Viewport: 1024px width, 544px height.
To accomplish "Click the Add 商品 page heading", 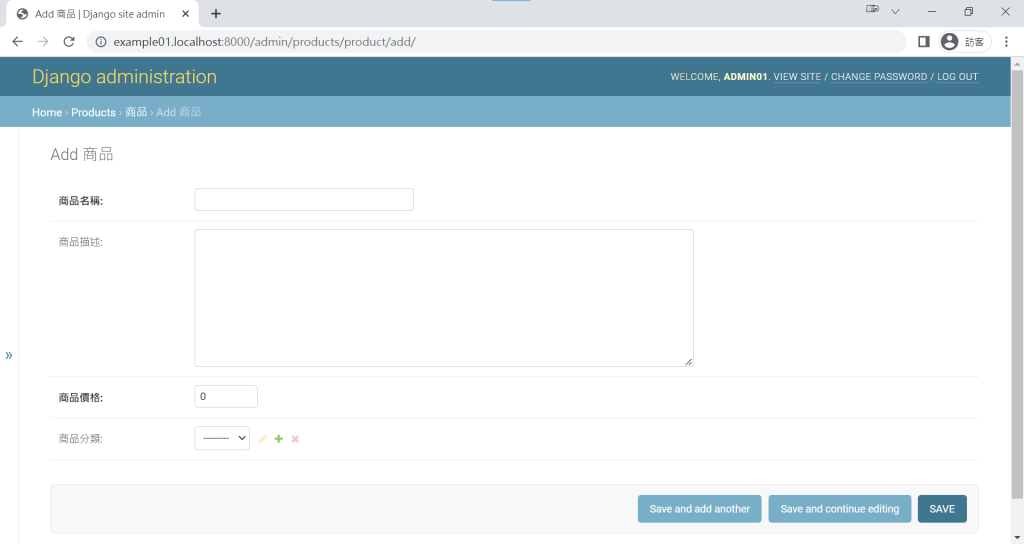I will point(82,155).
